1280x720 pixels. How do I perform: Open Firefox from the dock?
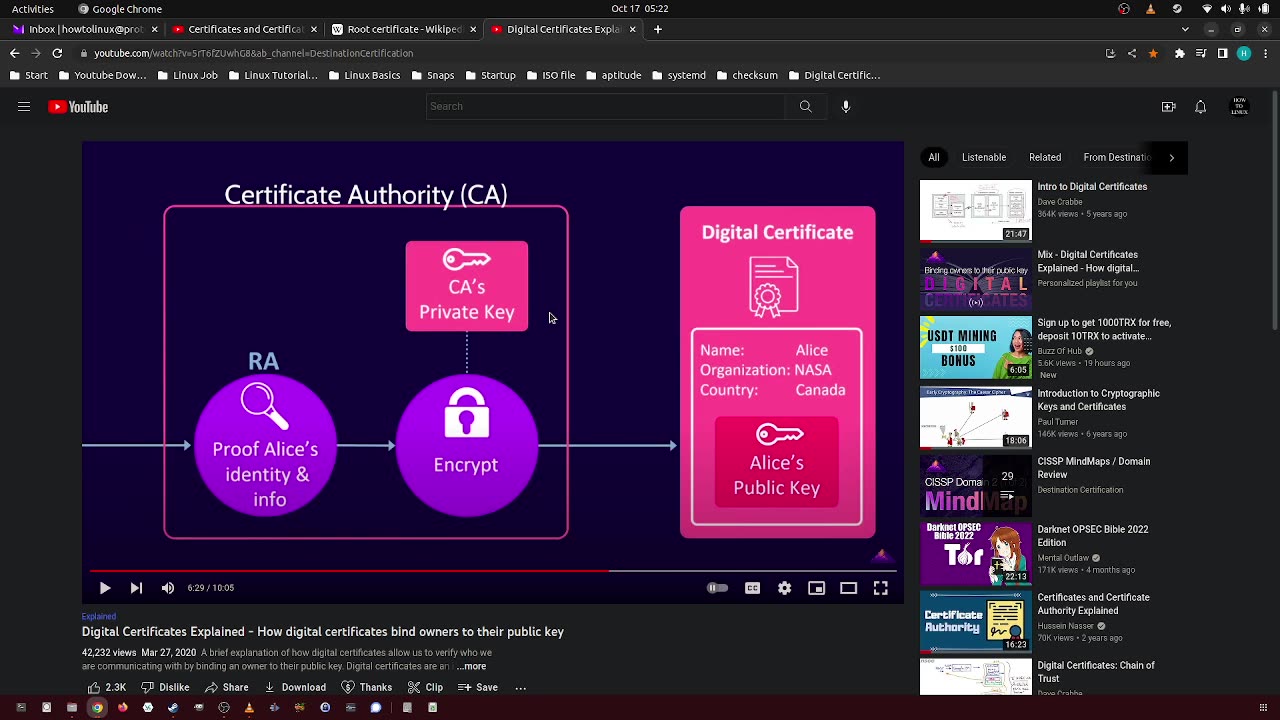(122, 708)
